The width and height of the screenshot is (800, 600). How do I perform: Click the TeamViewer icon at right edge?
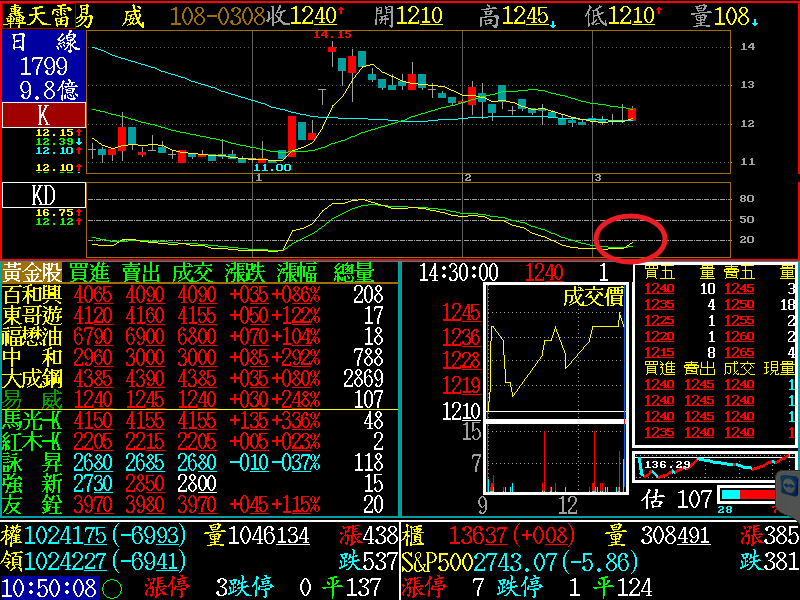(787, 485)
